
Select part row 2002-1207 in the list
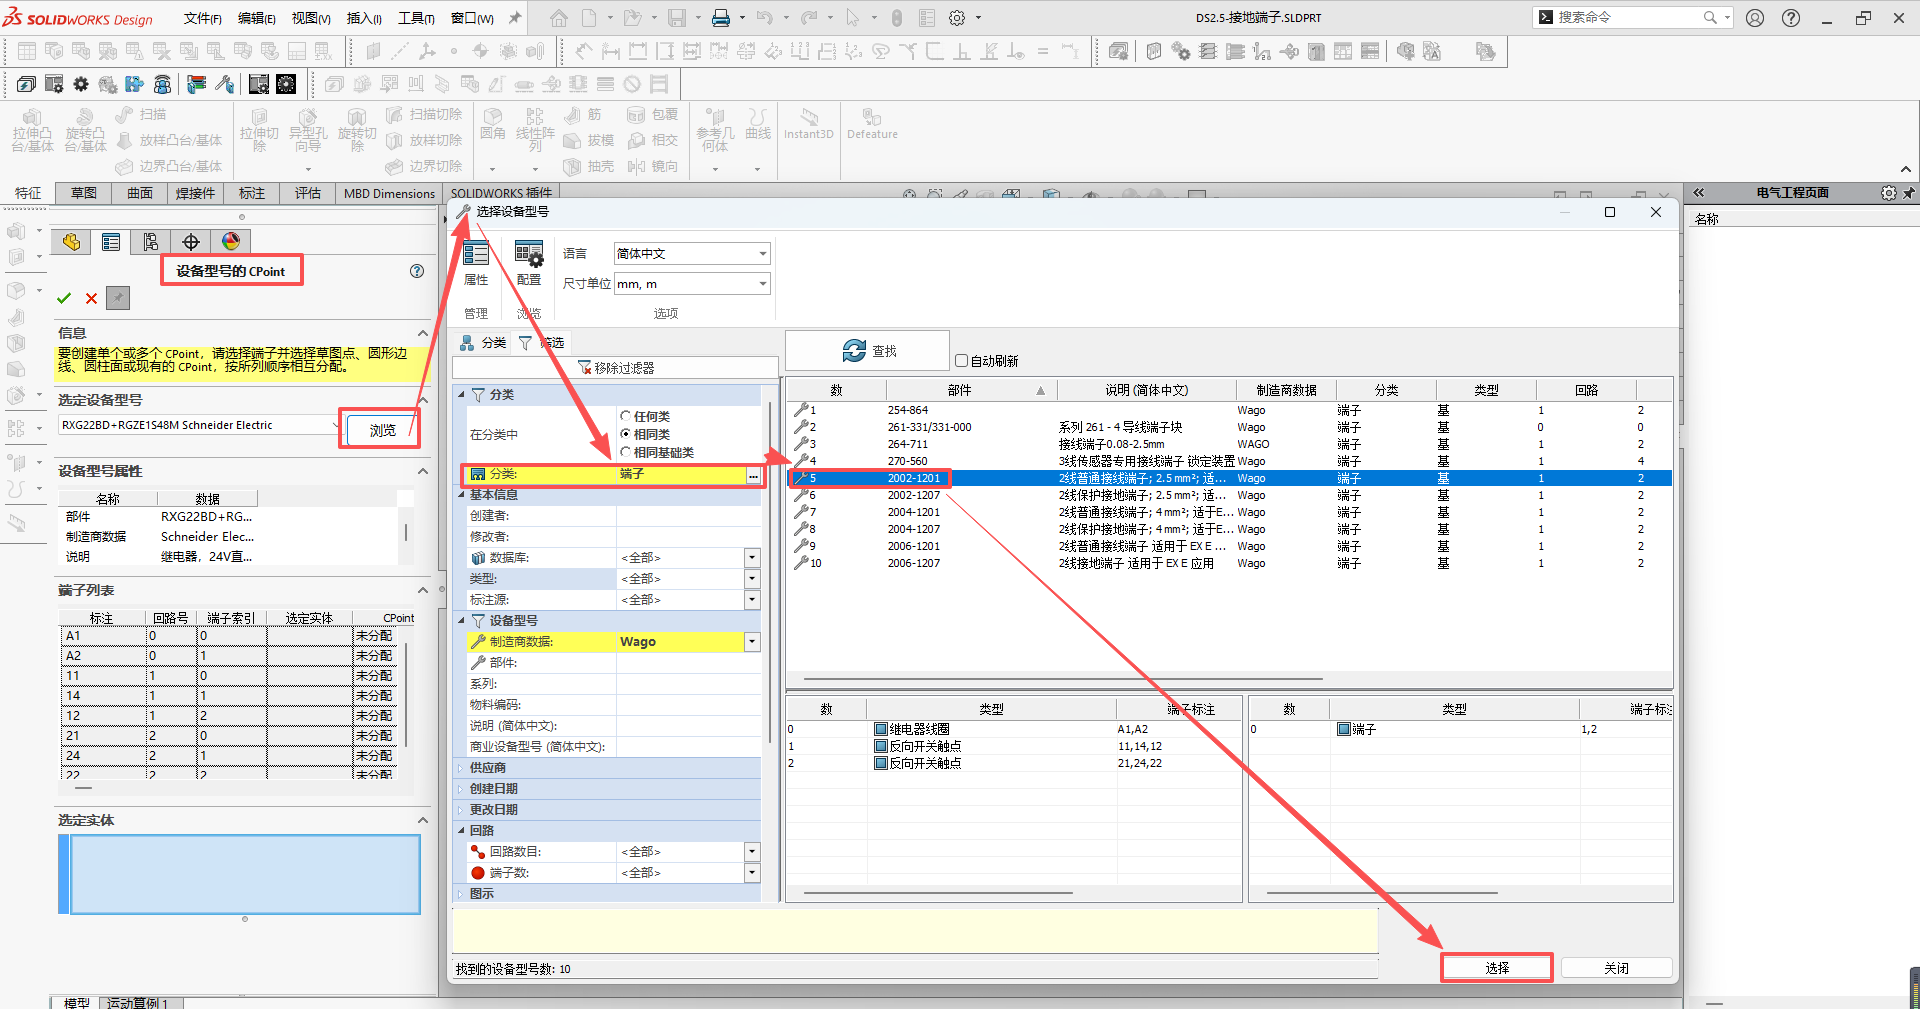[913, 495]
